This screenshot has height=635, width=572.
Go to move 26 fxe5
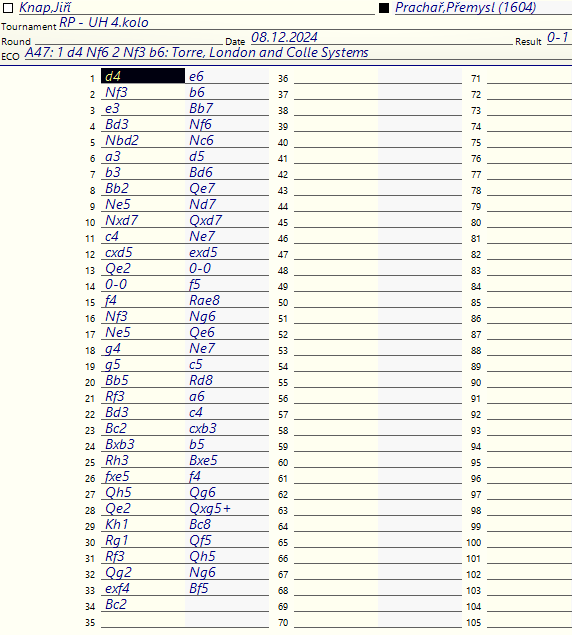(143, 476)
